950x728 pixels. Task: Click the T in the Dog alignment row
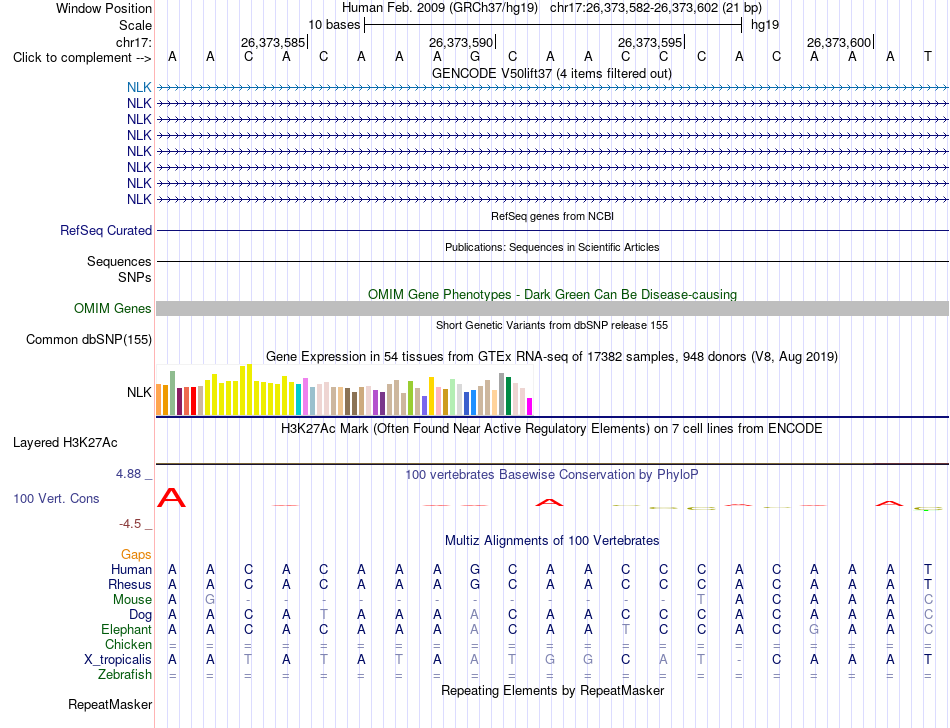click(x=324, y=614)
